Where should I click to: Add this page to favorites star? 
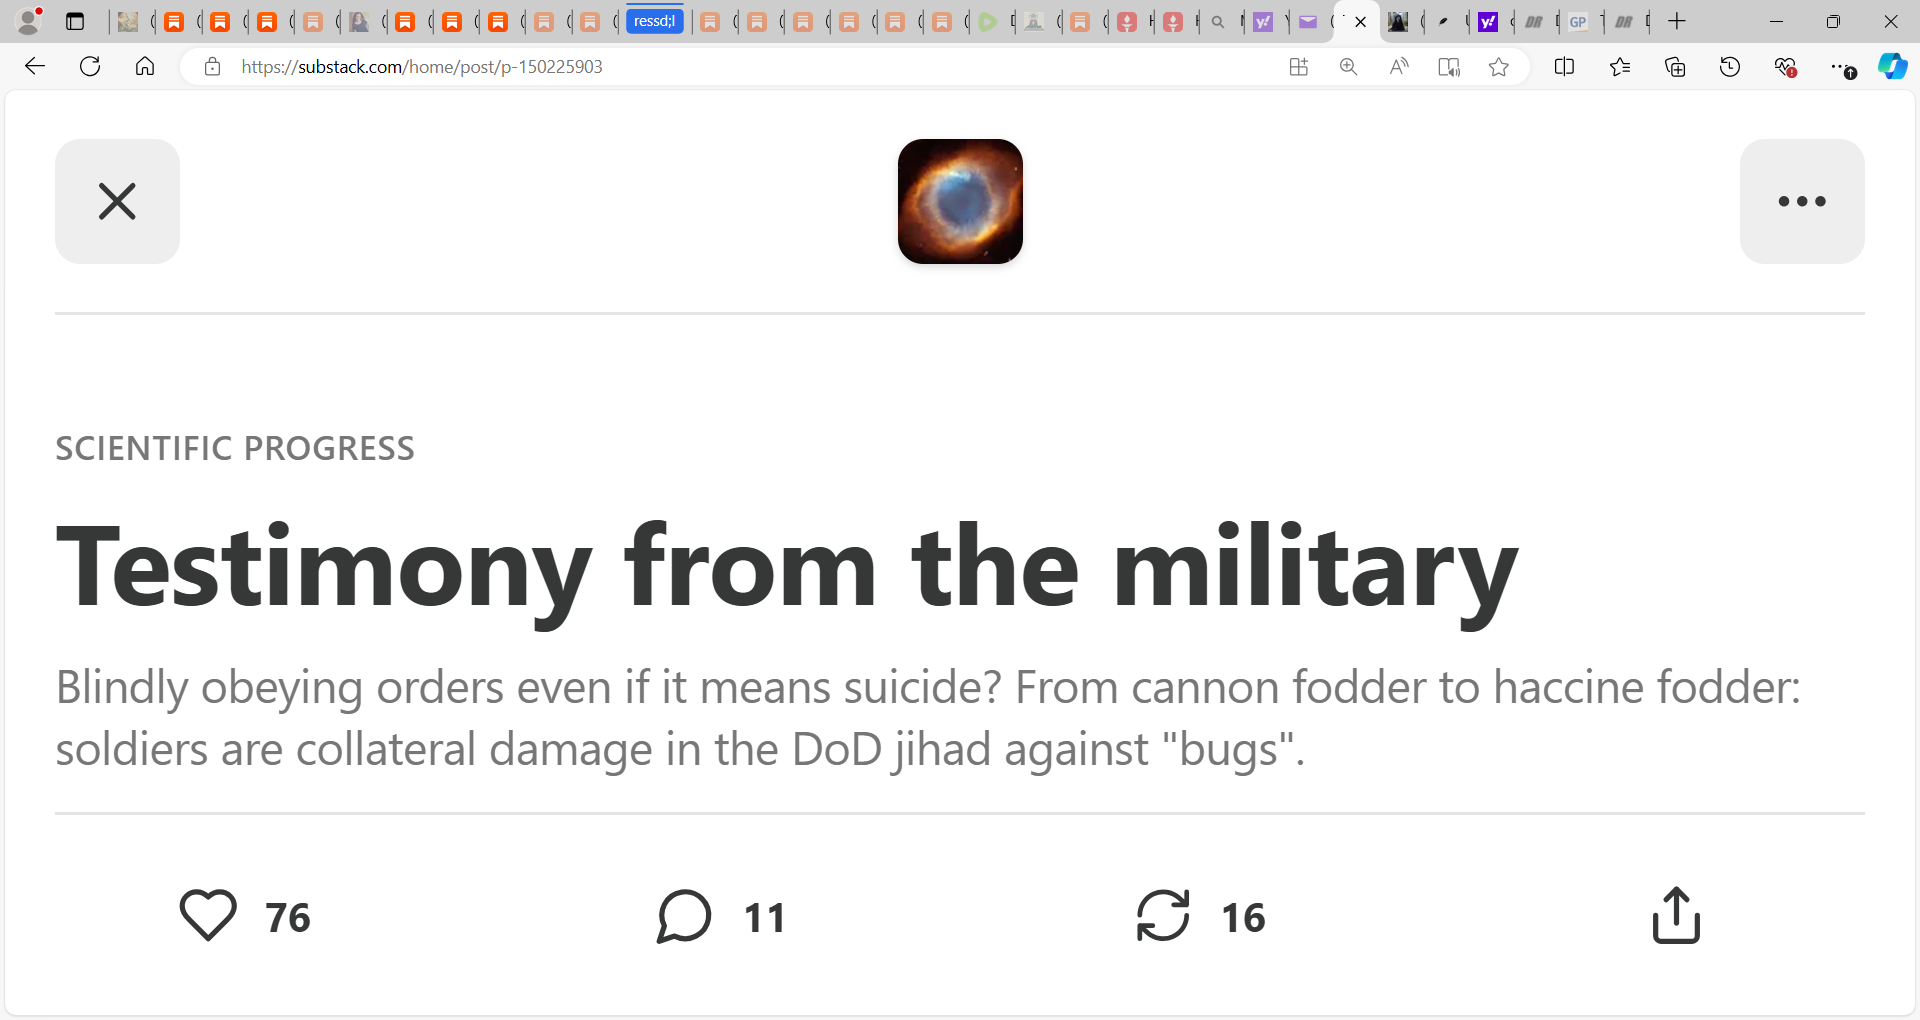(1498, 67)
